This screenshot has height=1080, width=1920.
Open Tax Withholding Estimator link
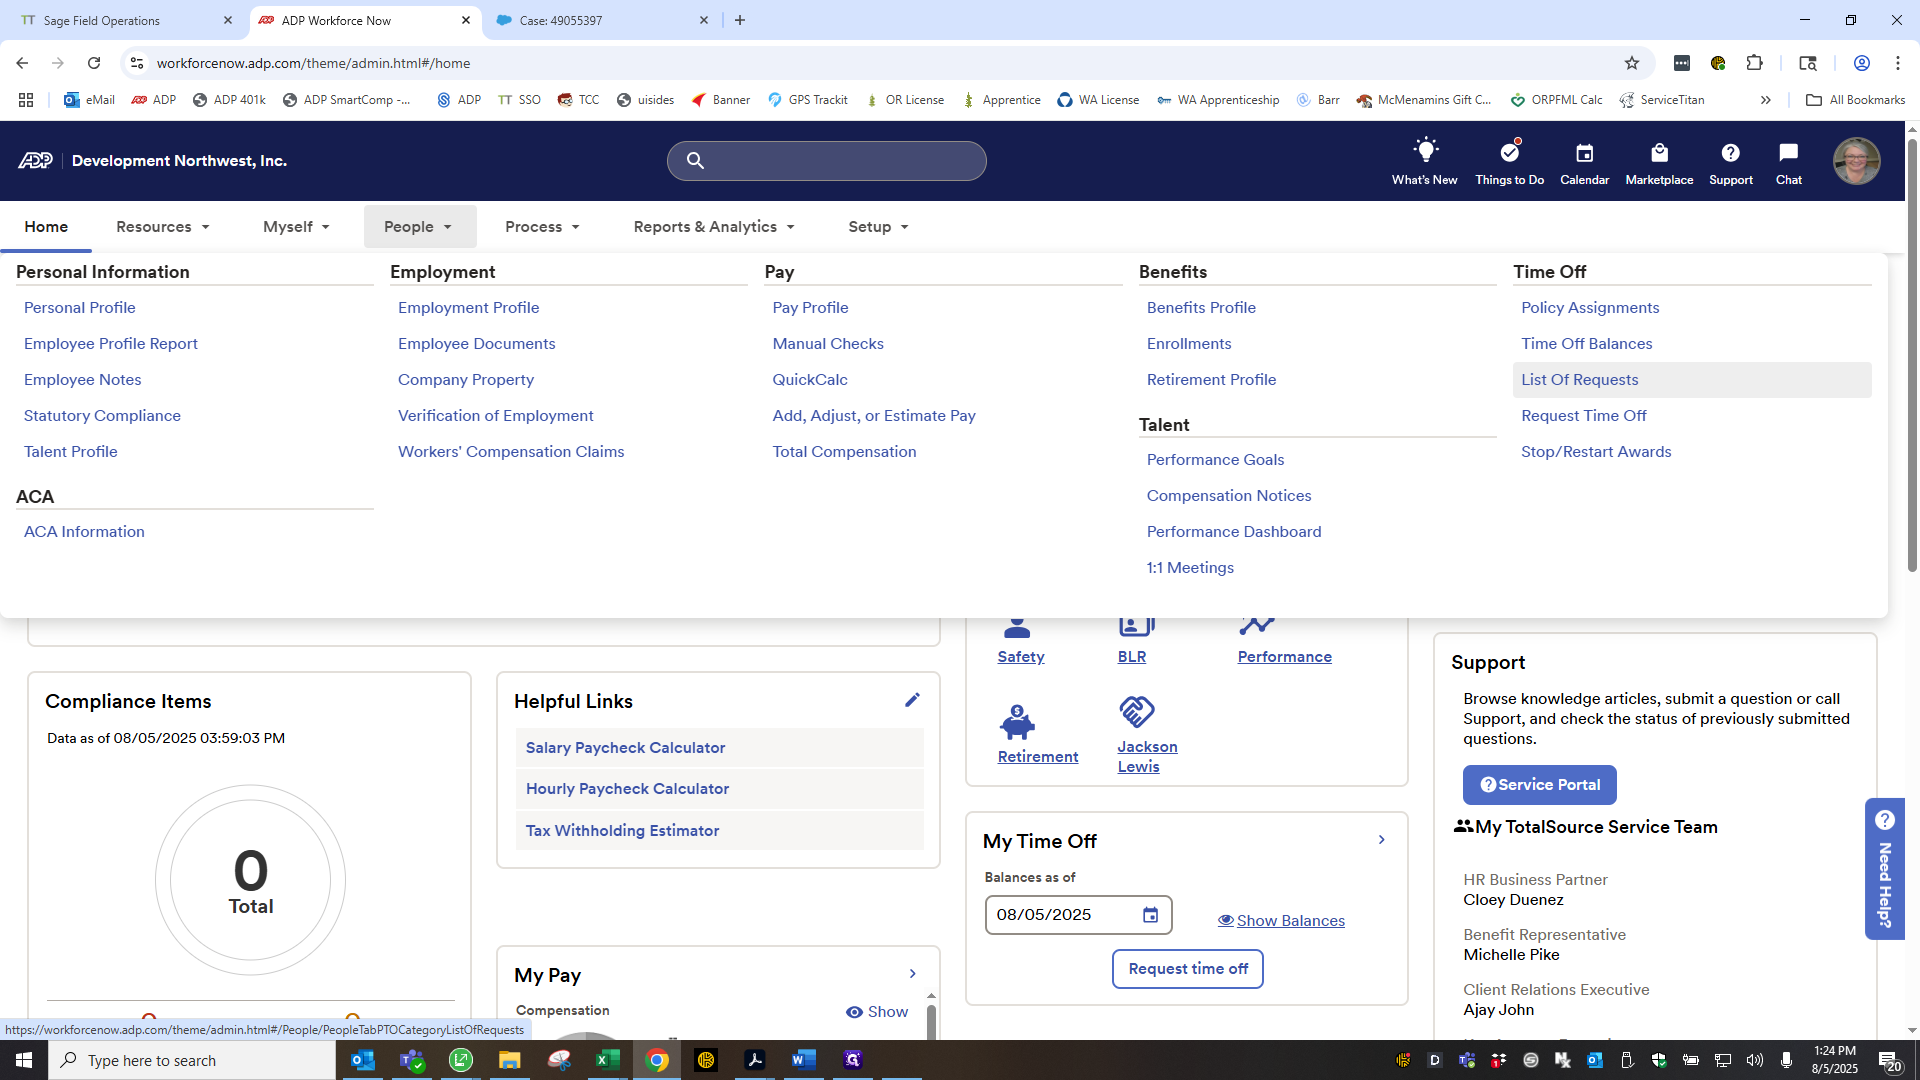tap(622, 831)
